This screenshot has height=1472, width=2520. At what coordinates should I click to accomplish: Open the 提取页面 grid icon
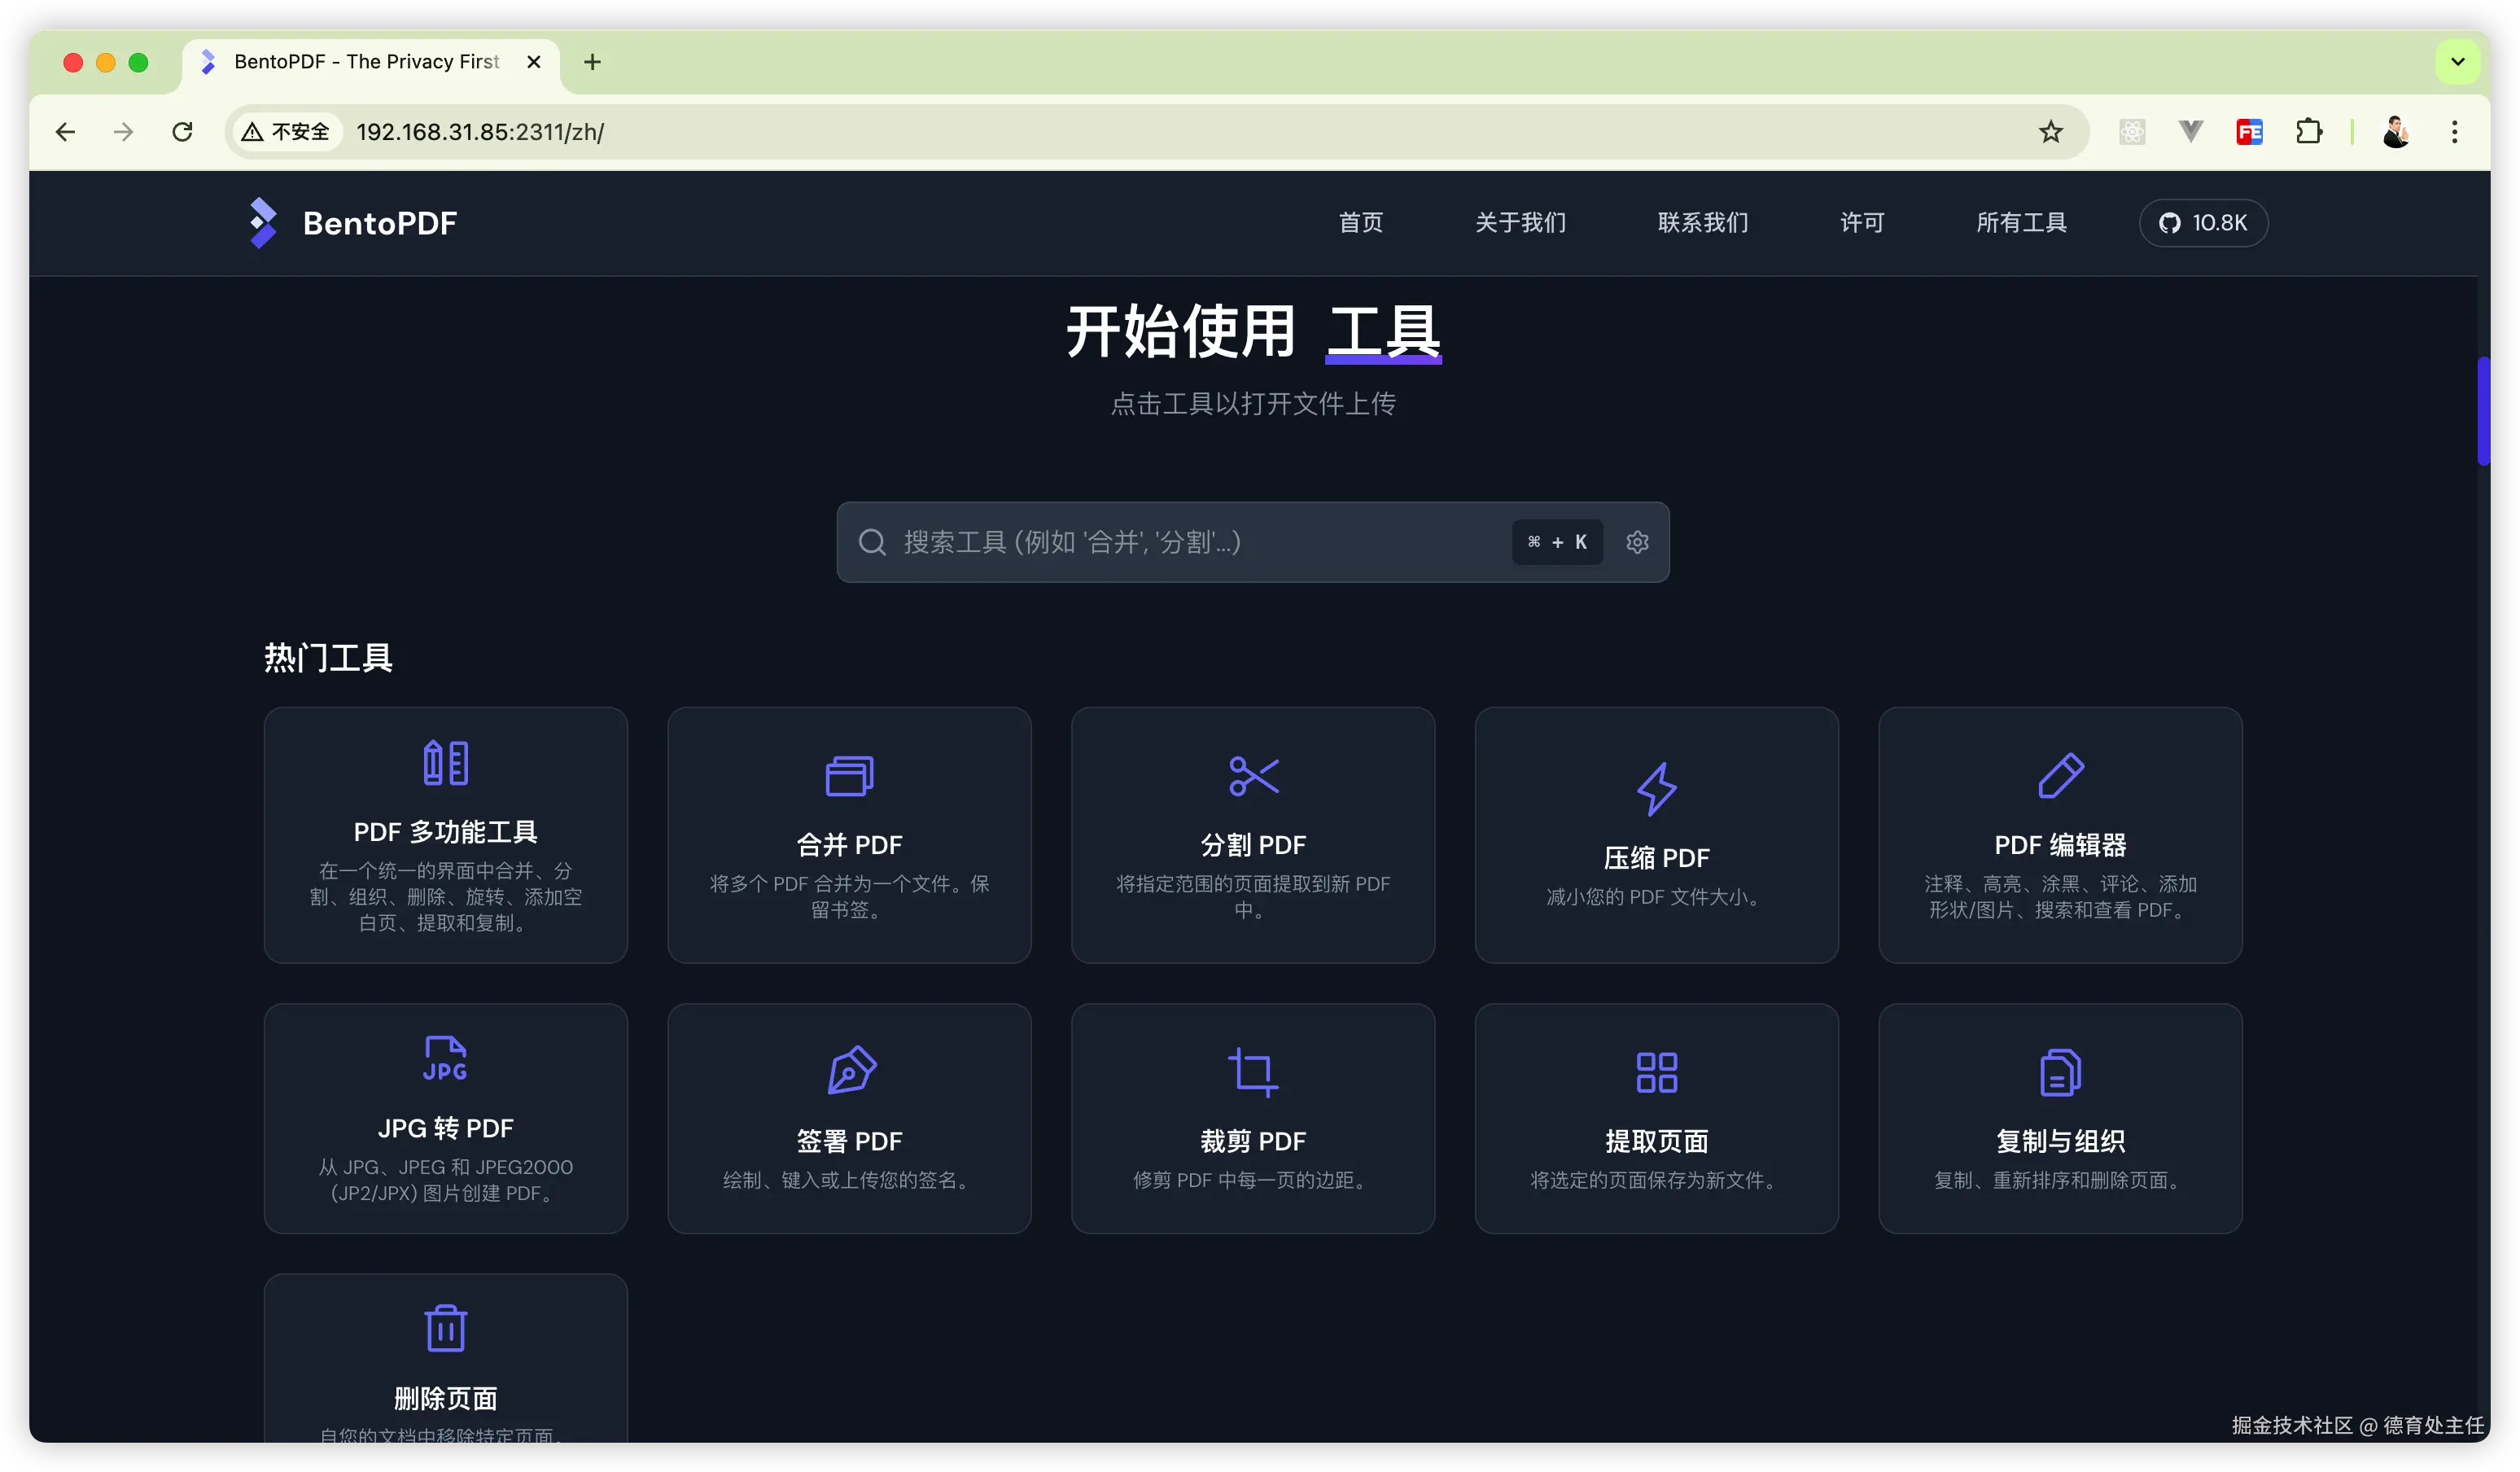pos(1657,1072)
